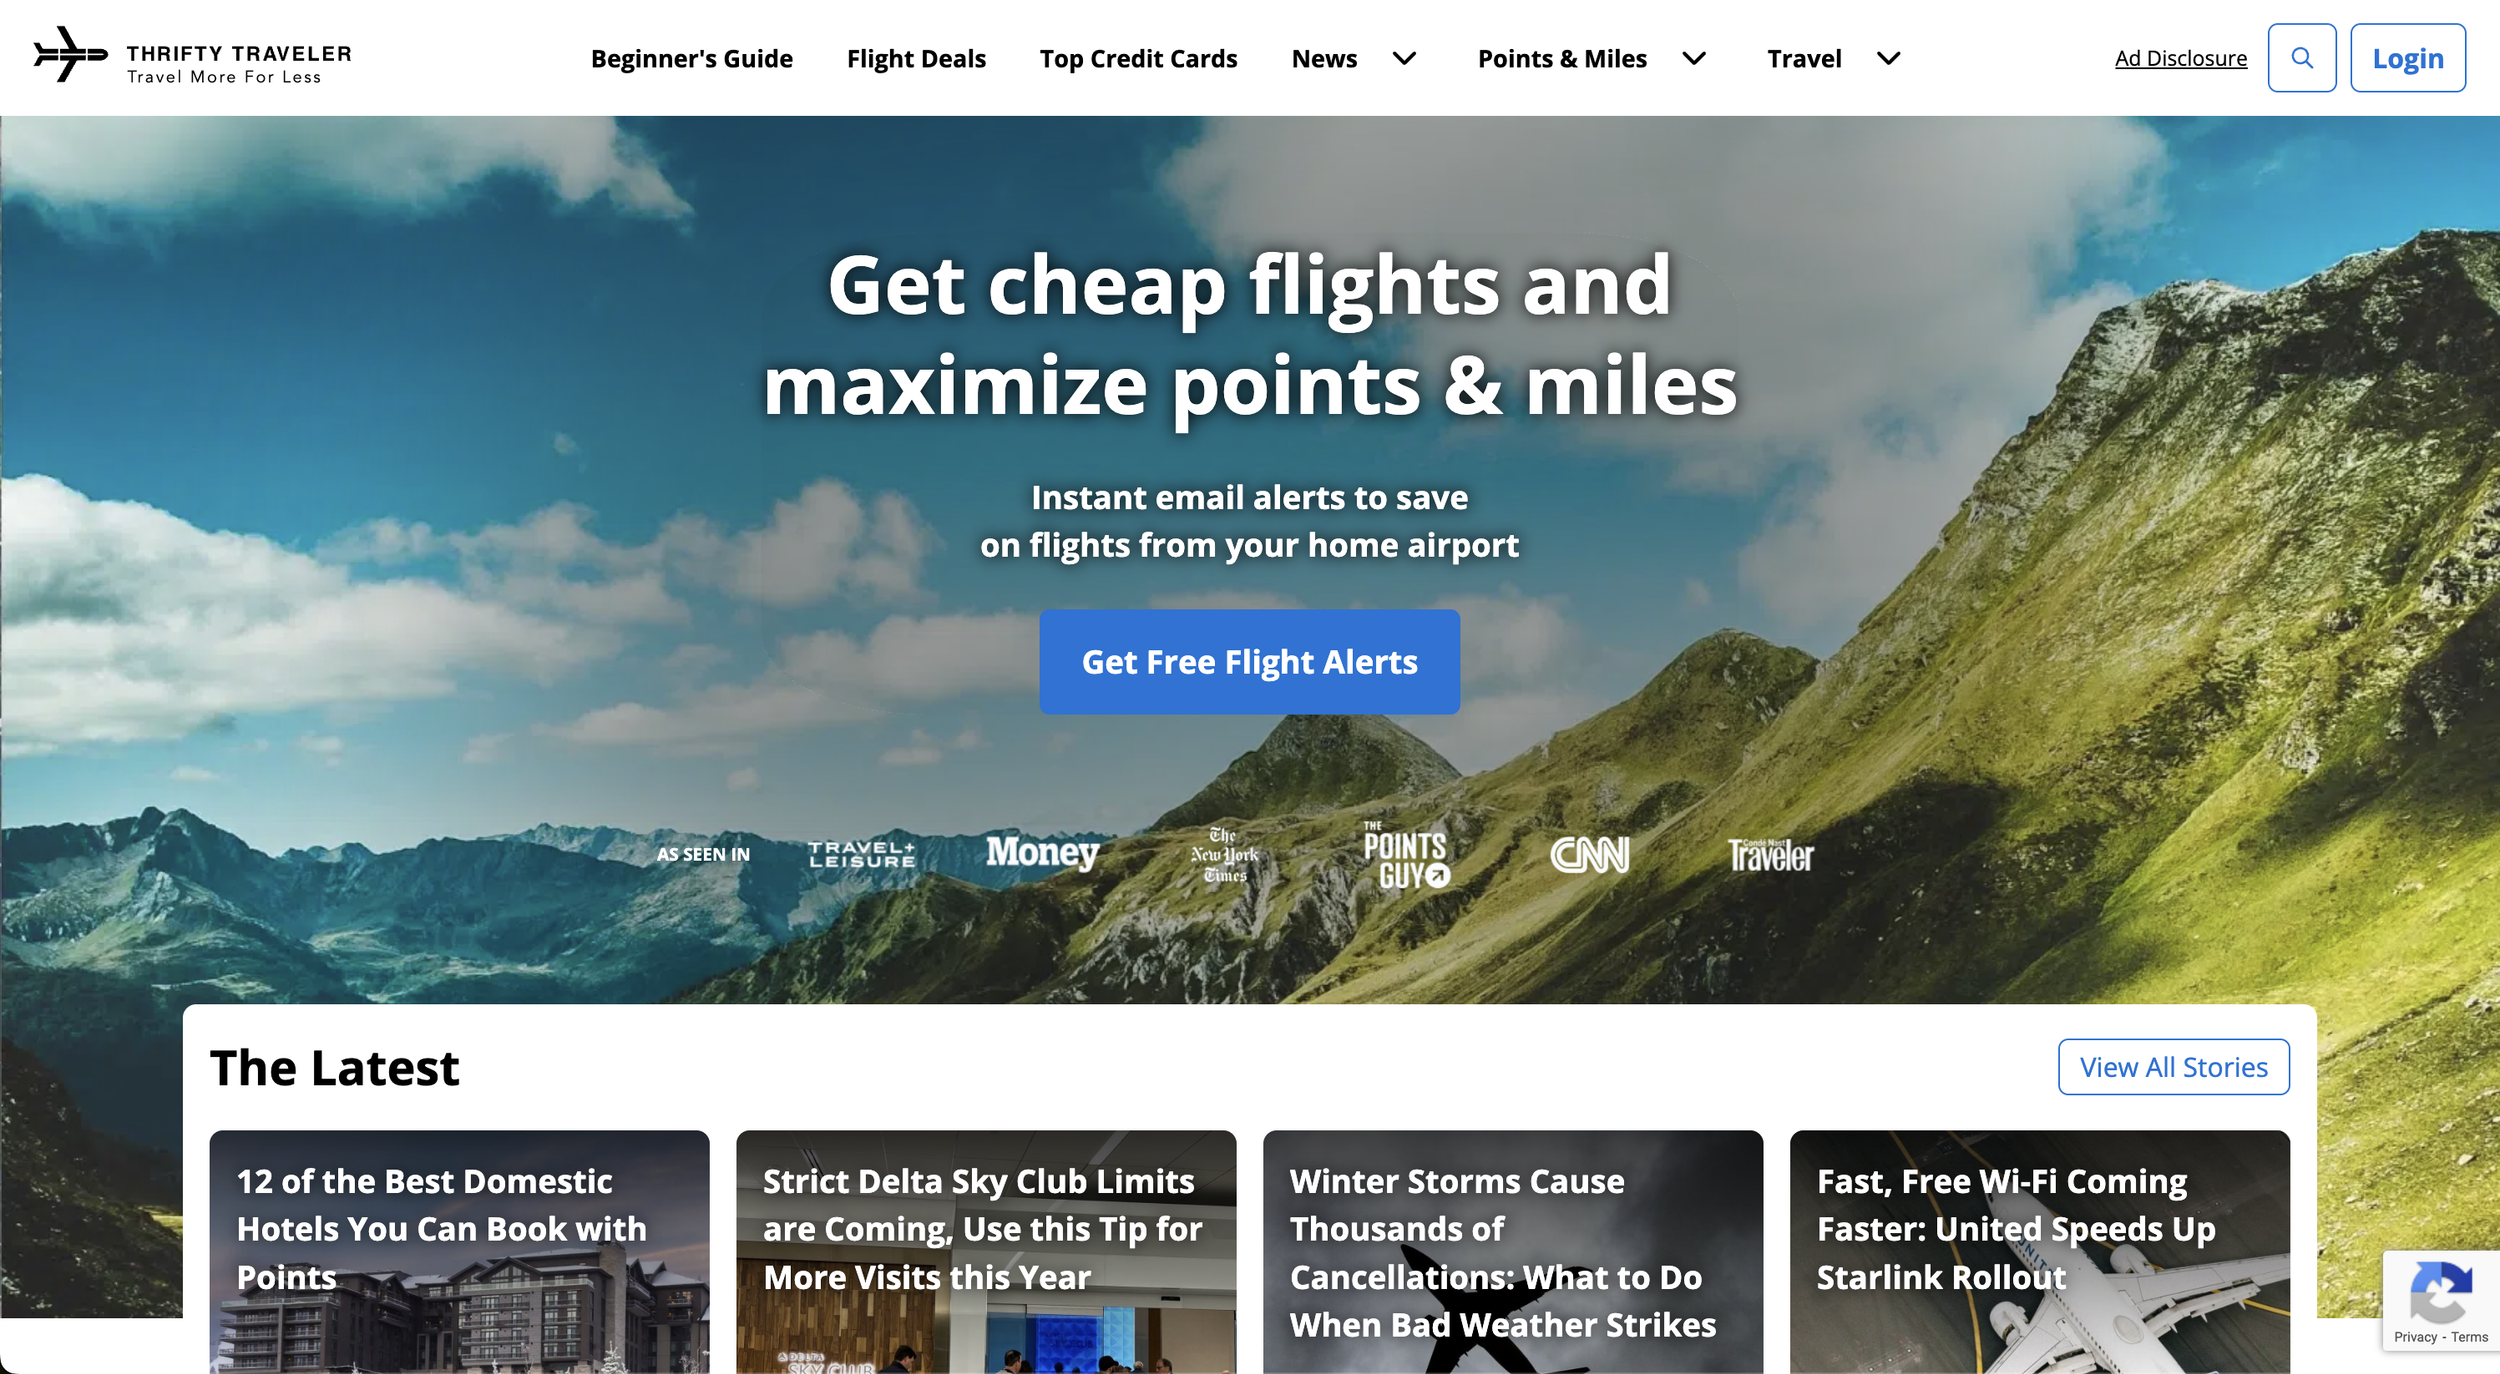Image resolution: width=2500 pixels, height=1374 pixels.
Task: Open the Best Domestic Hotels article card
Action: coord(459,1251)
